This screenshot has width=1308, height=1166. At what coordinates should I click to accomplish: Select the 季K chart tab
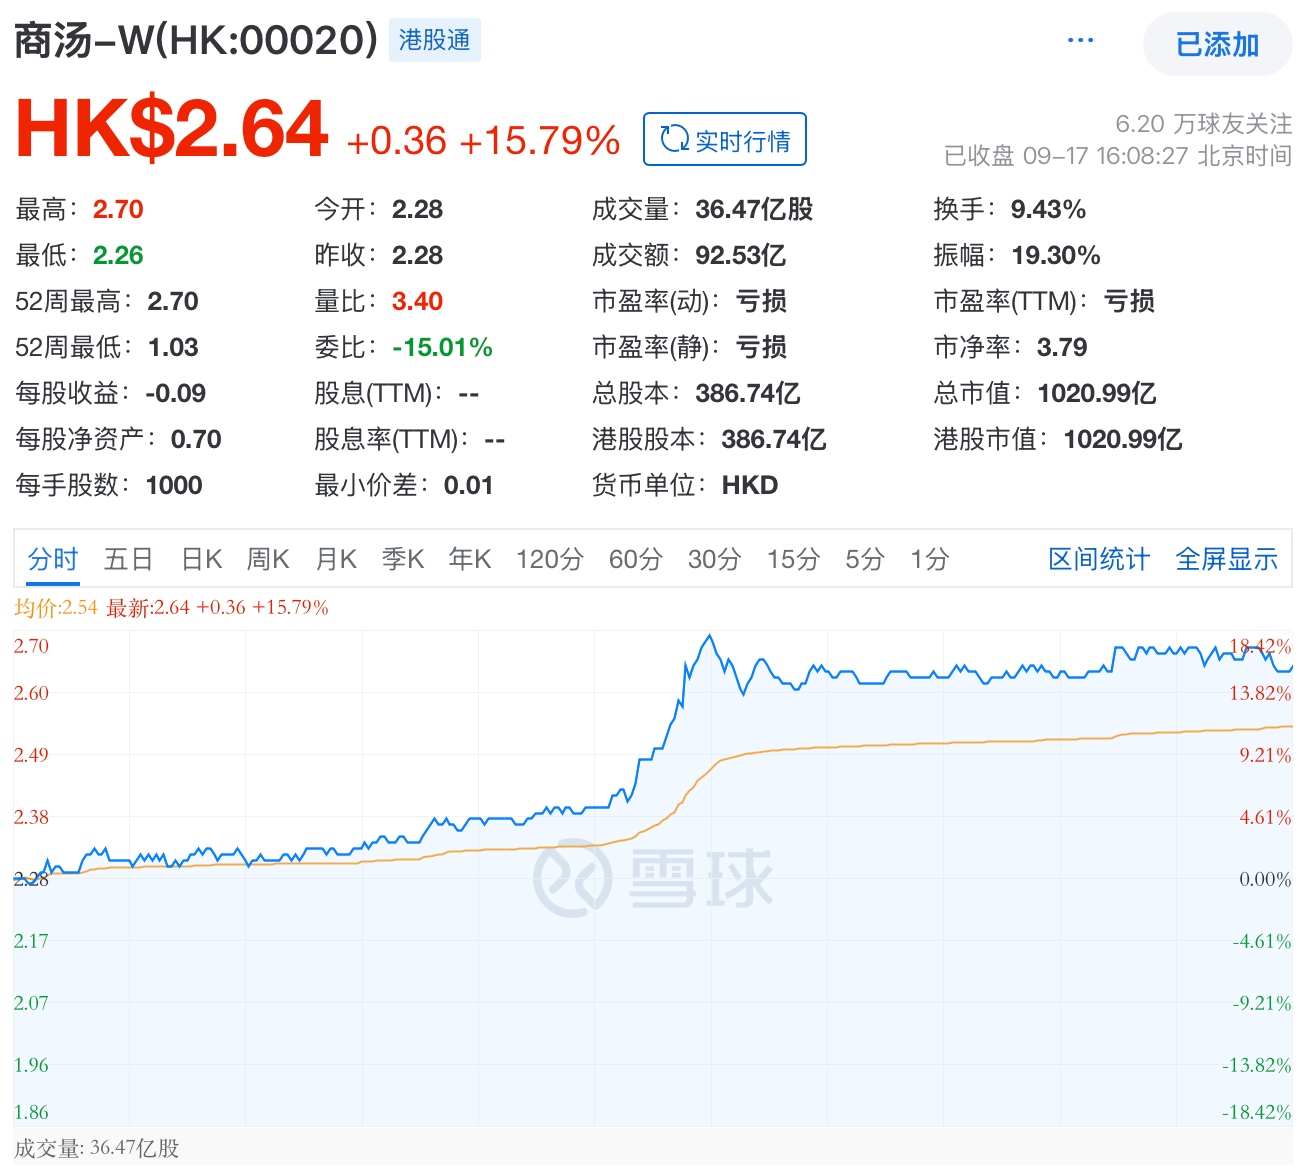(x=403, y=559)
